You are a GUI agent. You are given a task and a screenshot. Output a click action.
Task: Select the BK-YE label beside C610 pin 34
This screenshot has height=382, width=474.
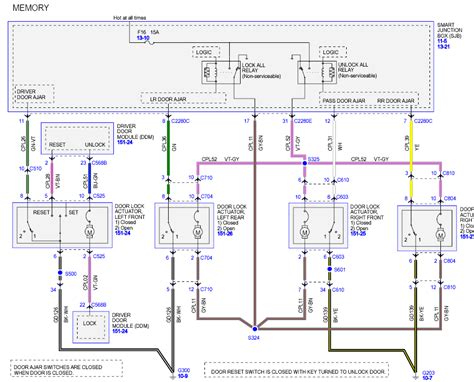[x=336, y=314]
